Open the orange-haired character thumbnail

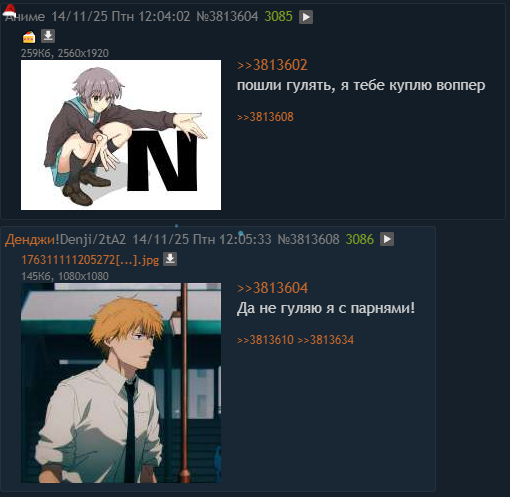[x=121, y=383]
